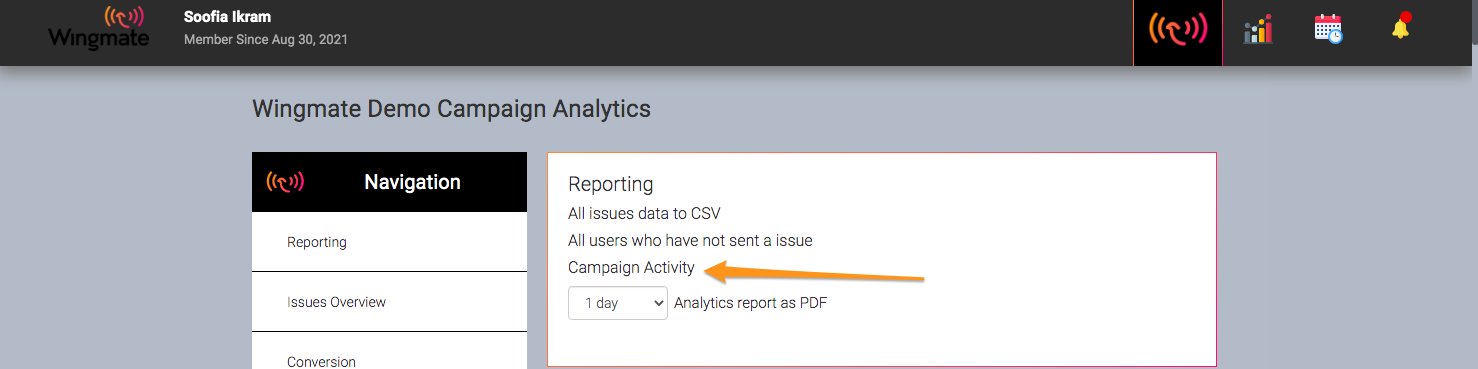Download All issues data to CSV

[644, 213]
